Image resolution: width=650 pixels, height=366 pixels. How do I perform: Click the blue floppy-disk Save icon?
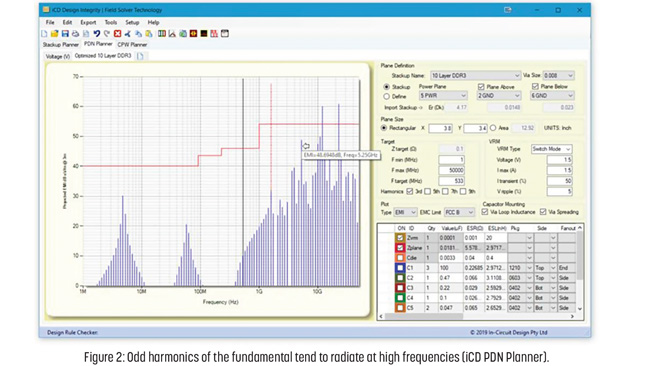tap(65, 34)
